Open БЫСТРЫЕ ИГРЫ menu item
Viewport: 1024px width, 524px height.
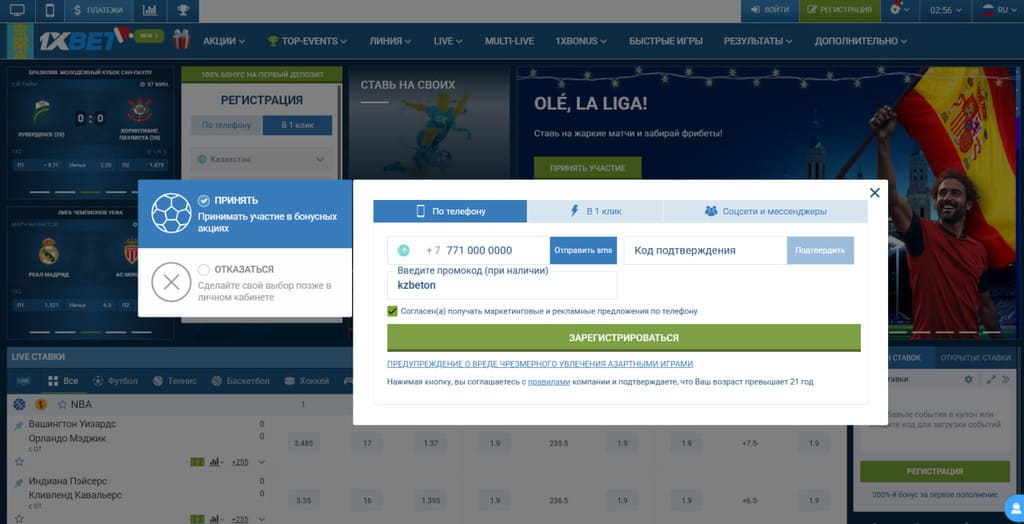(x=665, y=41)
